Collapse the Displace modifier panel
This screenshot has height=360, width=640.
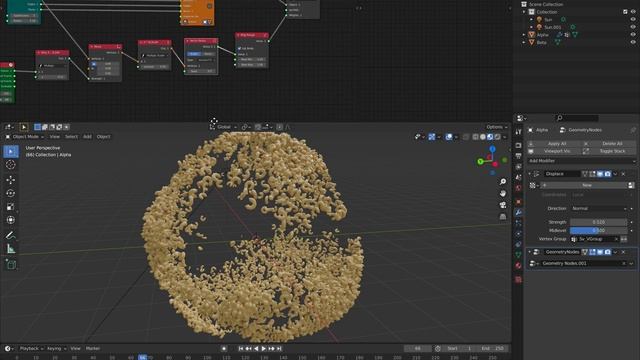pyautogui.click(x=530, y=174)
